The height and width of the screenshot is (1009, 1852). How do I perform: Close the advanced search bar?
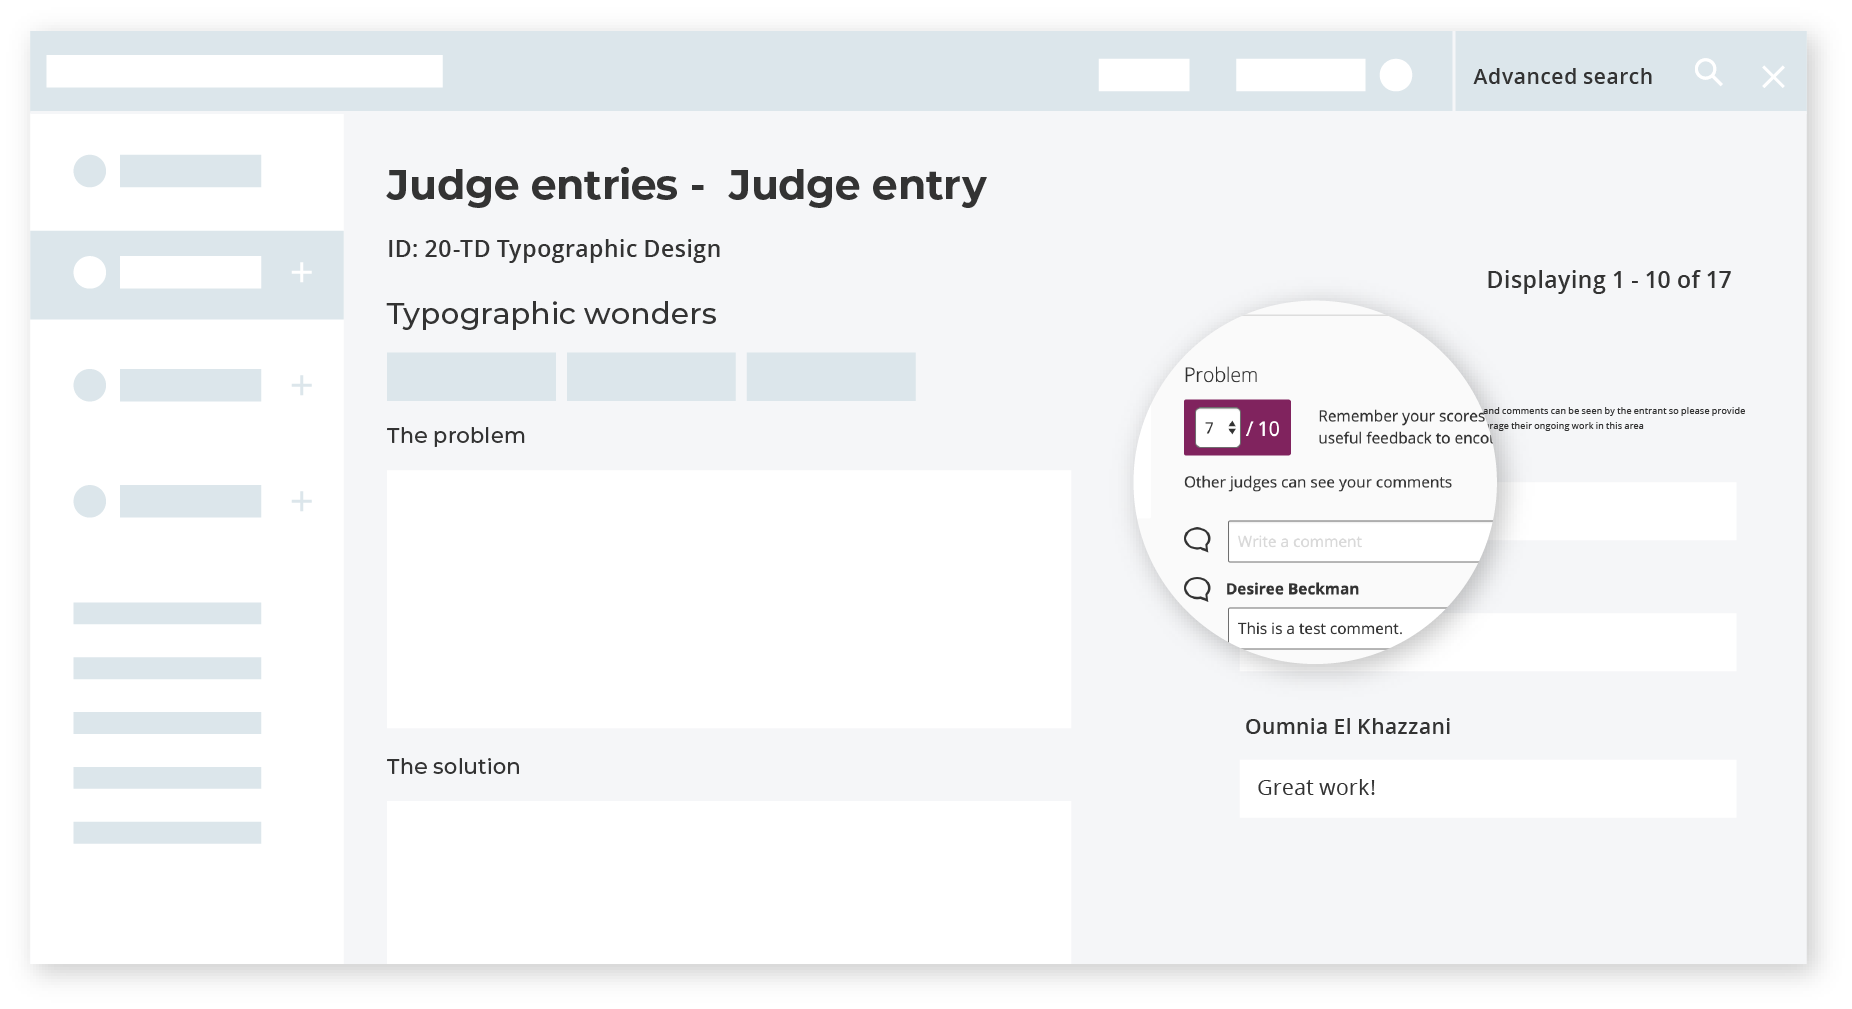[1773, 77]
